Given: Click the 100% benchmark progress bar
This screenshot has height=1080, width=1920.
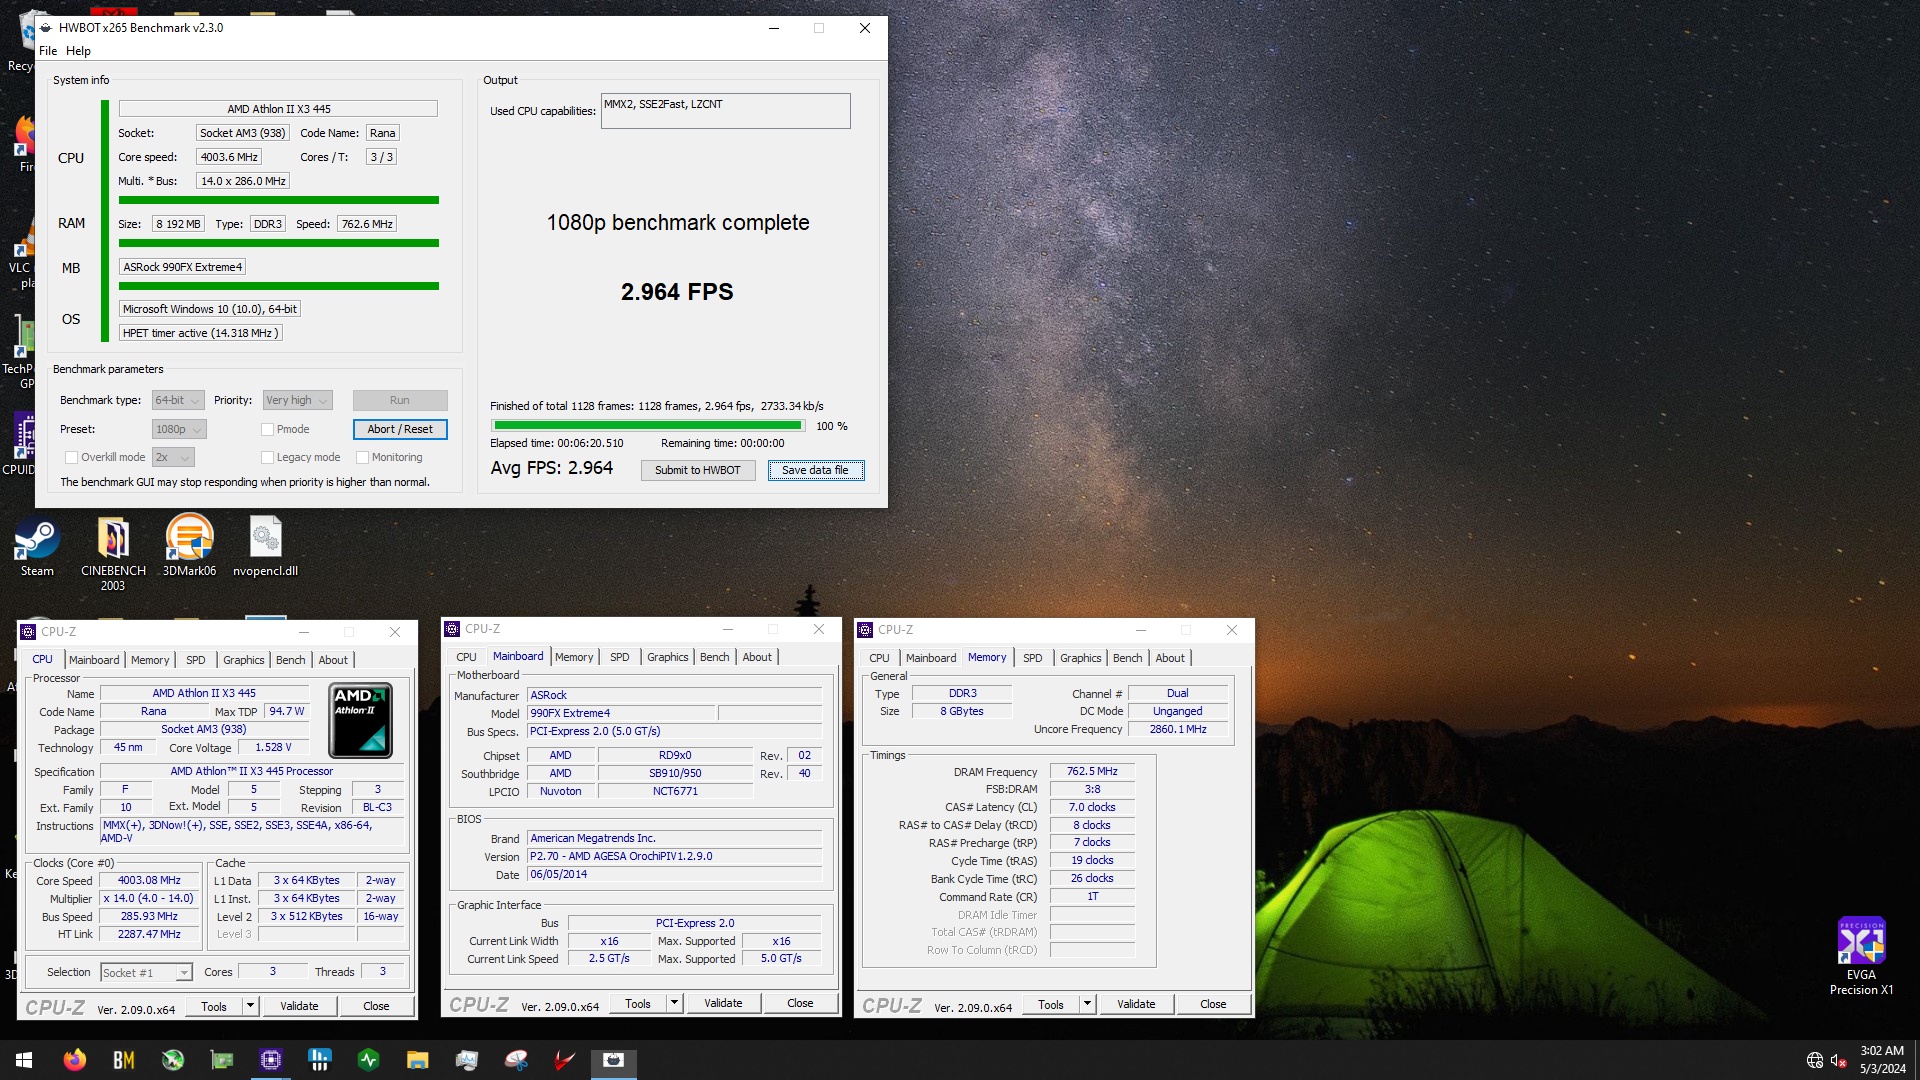Looking at the screenshot, I should point(648,426).
